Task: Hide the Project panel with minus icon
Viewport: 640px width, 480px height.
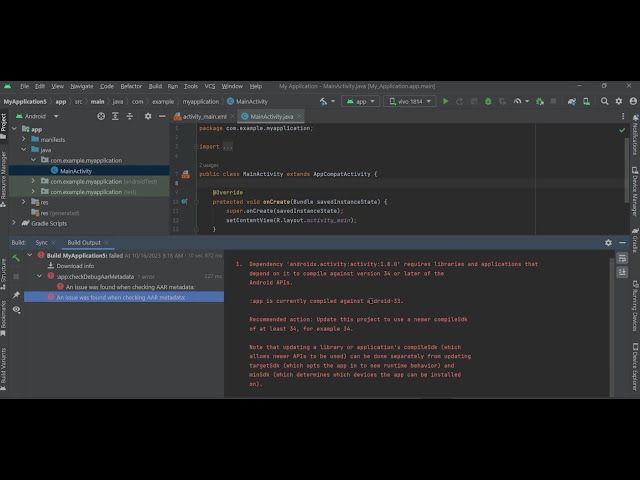Action: [162, 116]
